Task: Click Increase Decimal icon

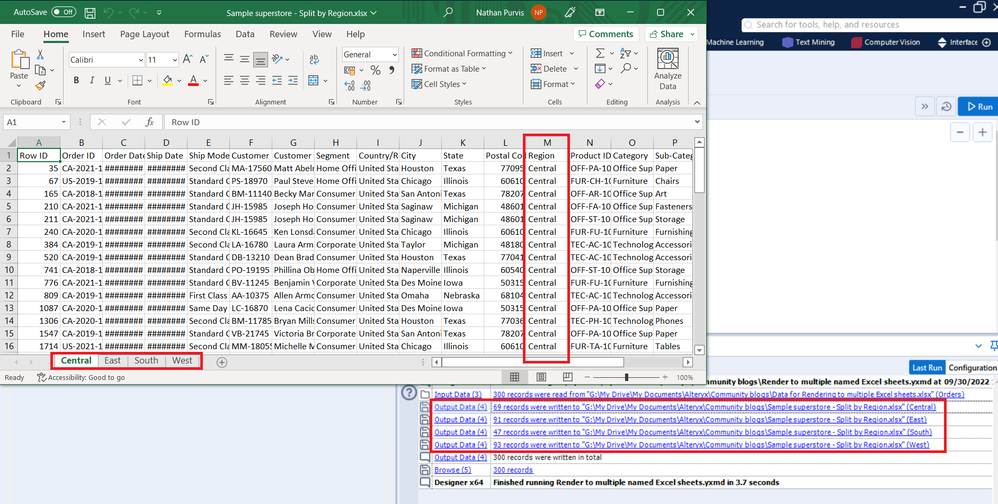Action: coord(349,85)
